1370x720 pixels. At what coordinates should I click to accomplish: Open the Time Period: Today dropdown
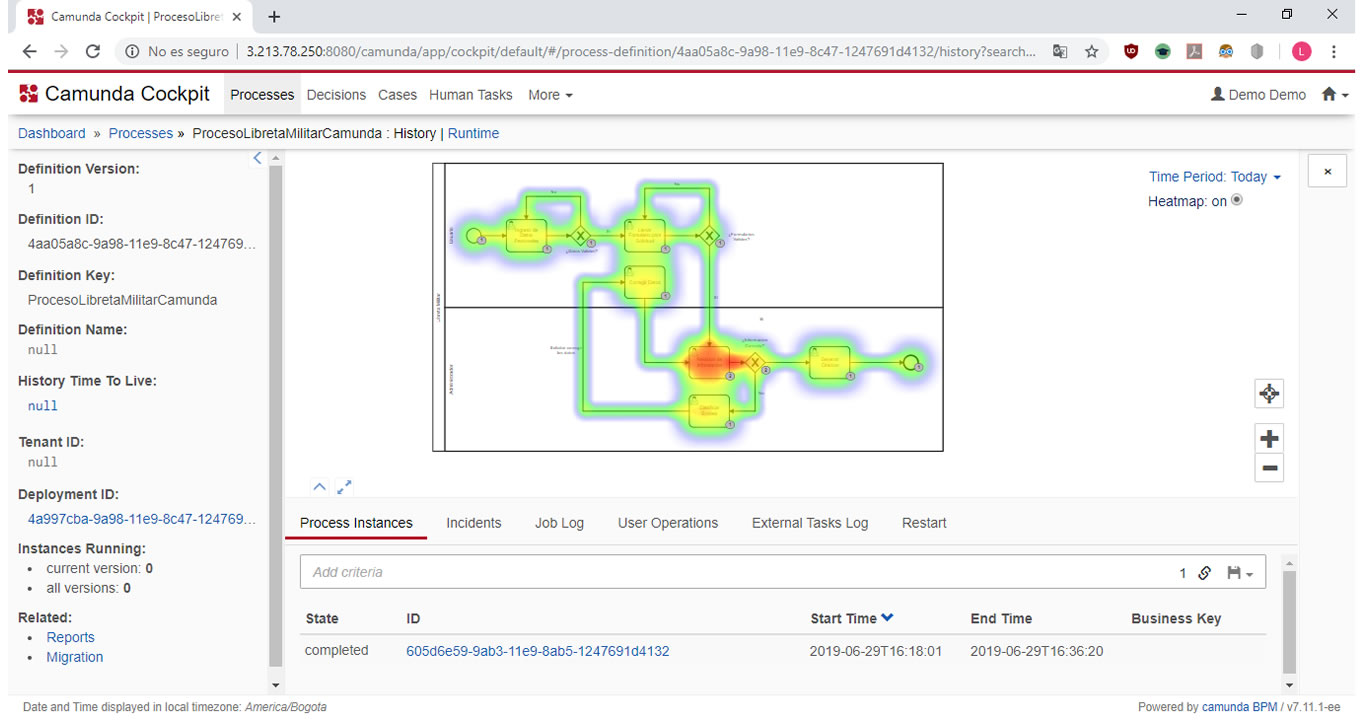click(1215, 177)
